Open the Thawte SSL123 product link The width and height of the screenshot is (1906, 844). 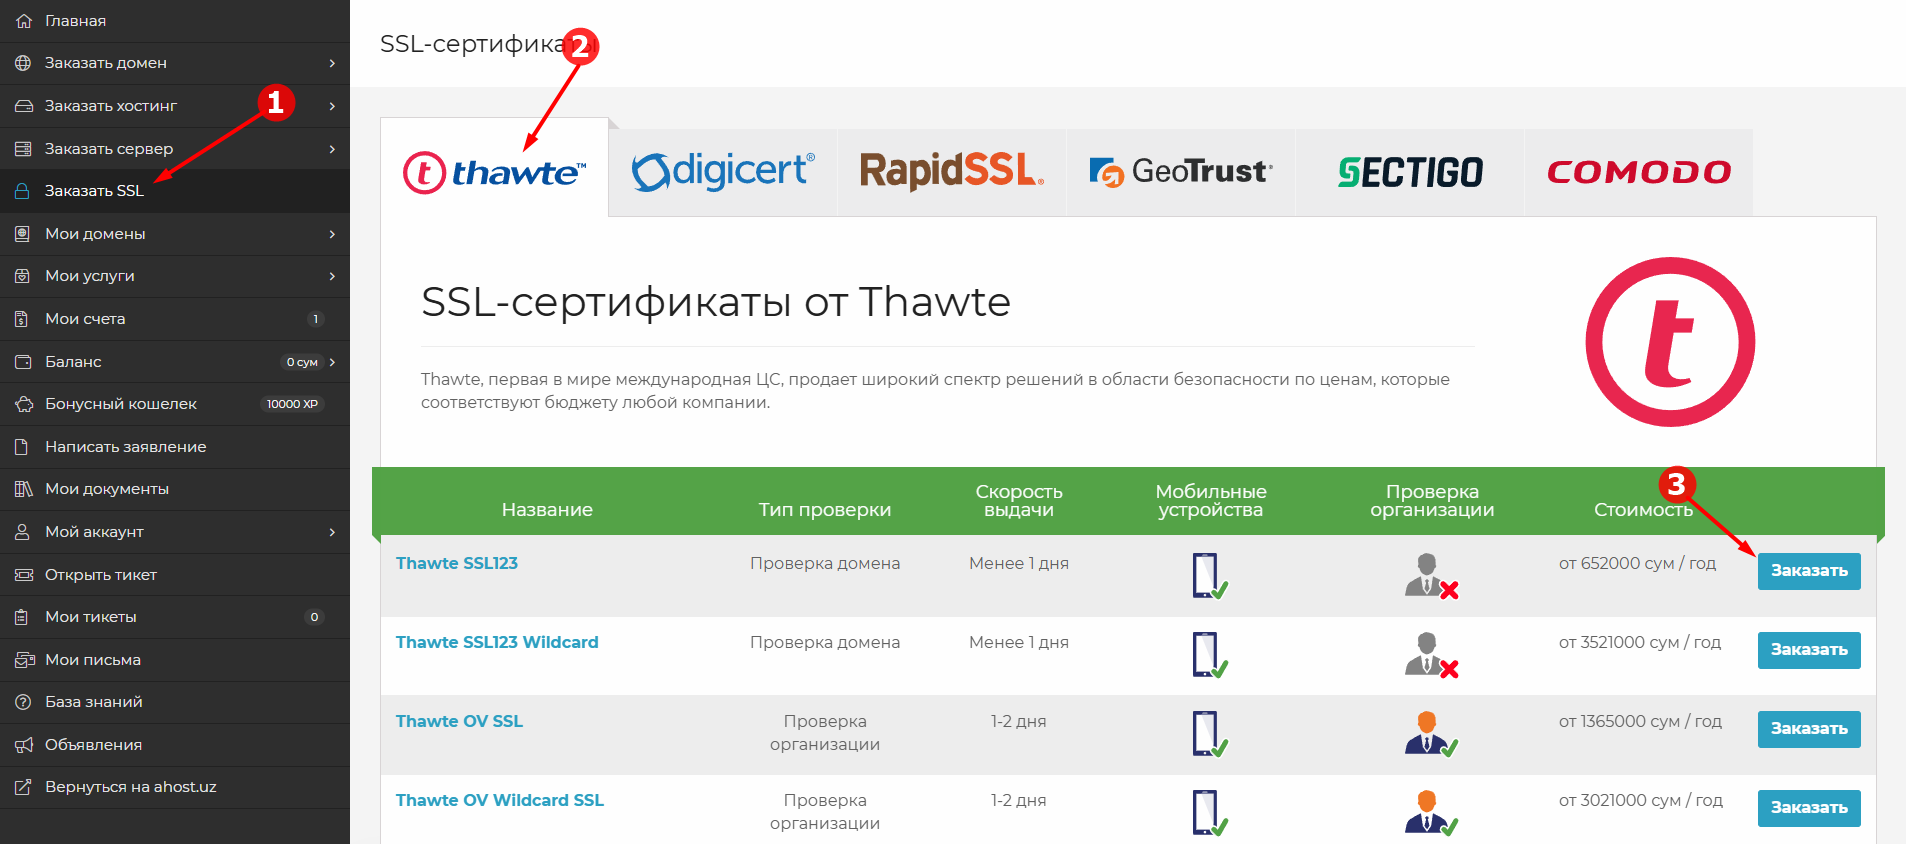pyautogui.click(x=457, y=563)
